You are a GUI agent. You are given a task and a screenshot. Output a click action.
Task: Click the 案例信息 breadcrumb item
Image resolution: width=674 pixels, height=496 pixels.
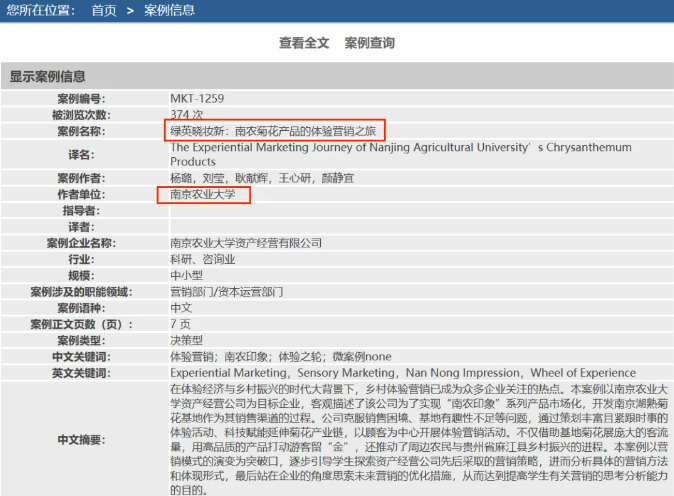click(x=170, y=10)
